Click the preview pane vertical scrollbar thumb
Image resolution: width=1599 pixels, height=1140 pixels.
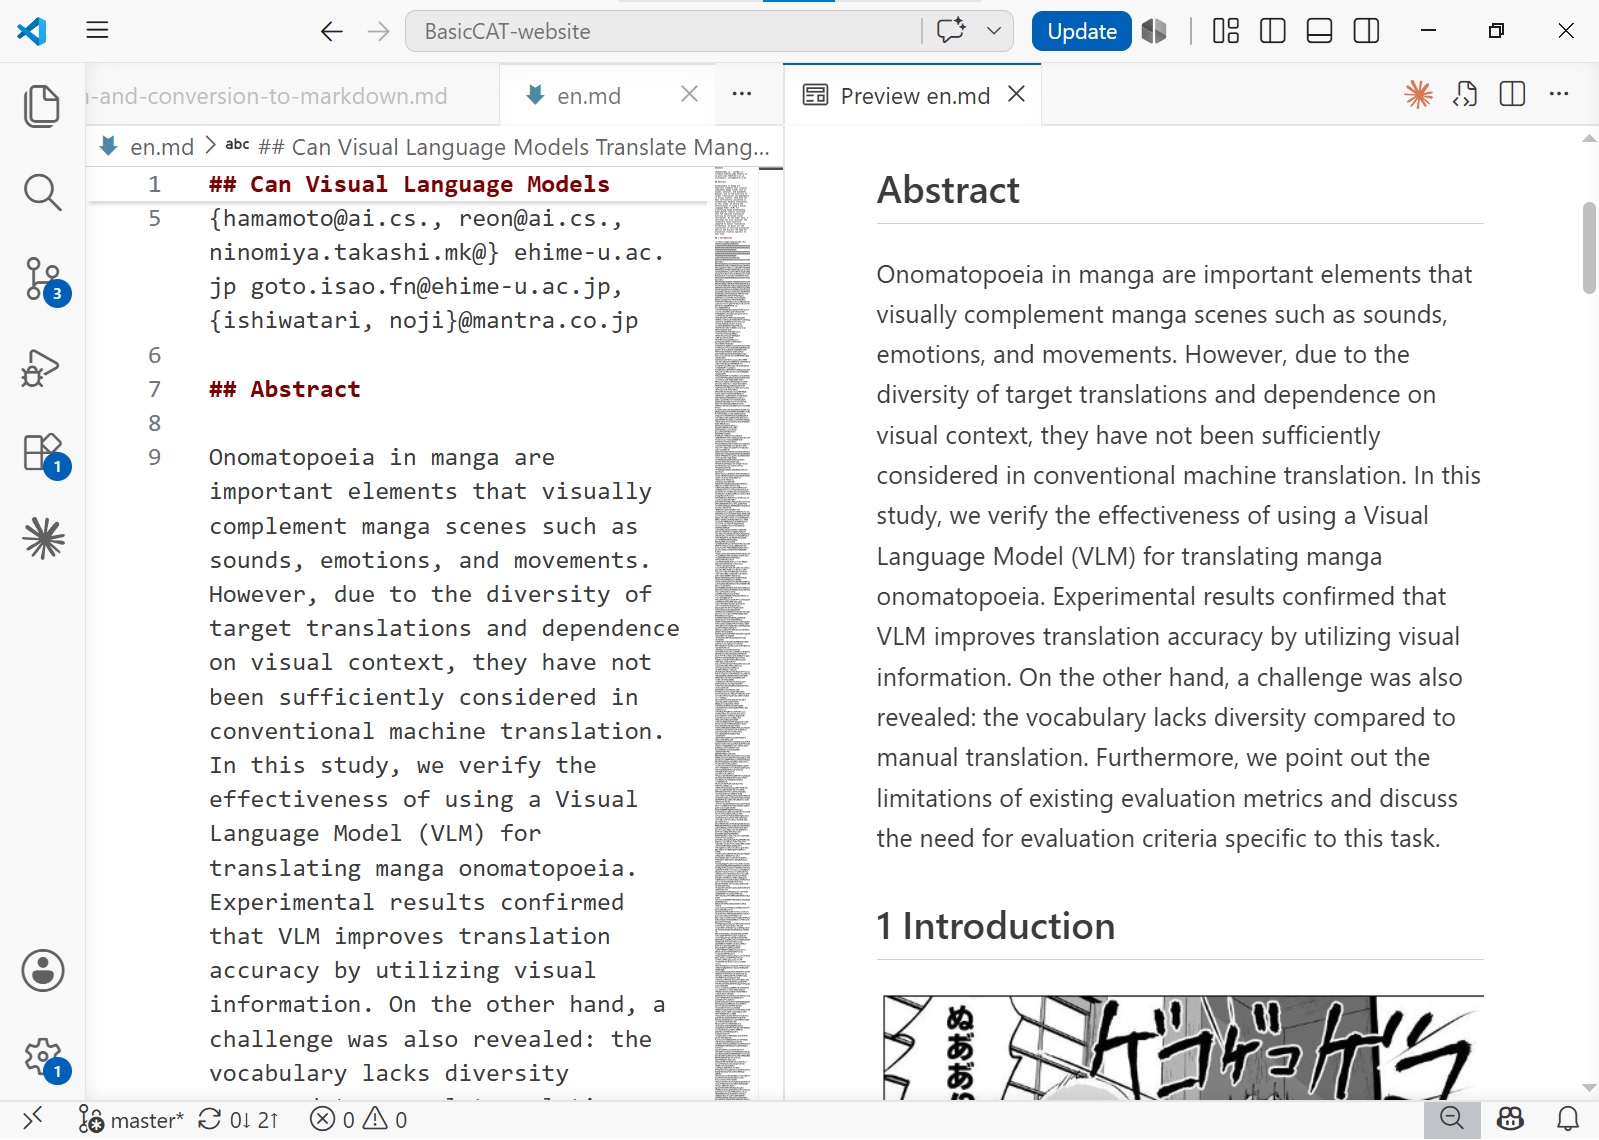[x=1589, y=248]
